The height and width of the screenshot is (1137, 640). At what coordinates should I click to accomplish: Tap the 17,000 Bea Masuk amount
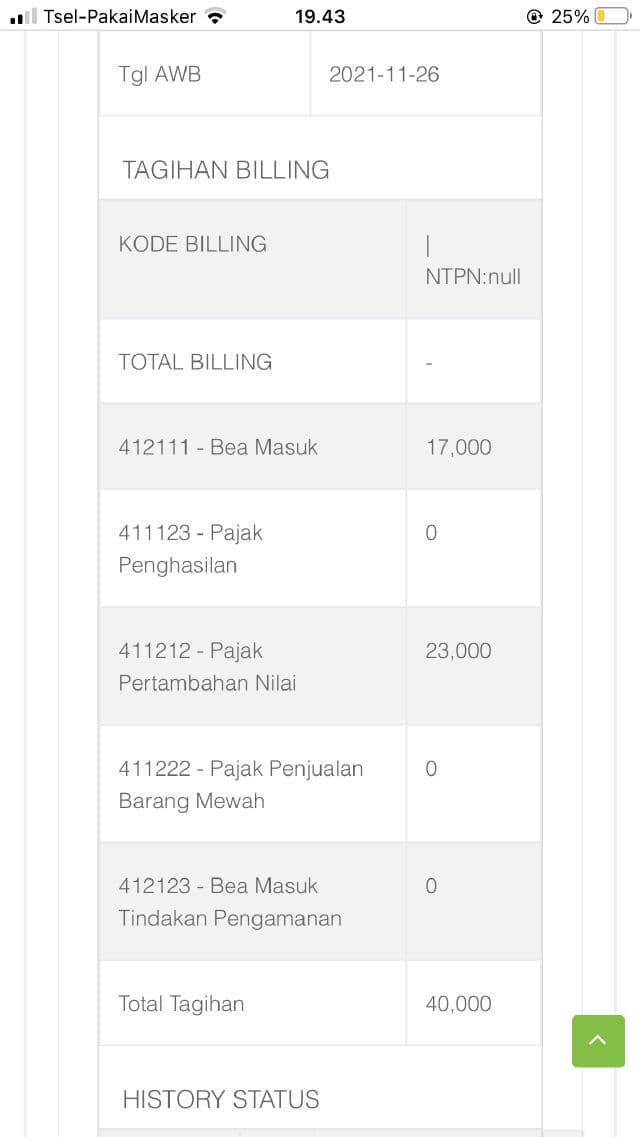coord(459,447)
